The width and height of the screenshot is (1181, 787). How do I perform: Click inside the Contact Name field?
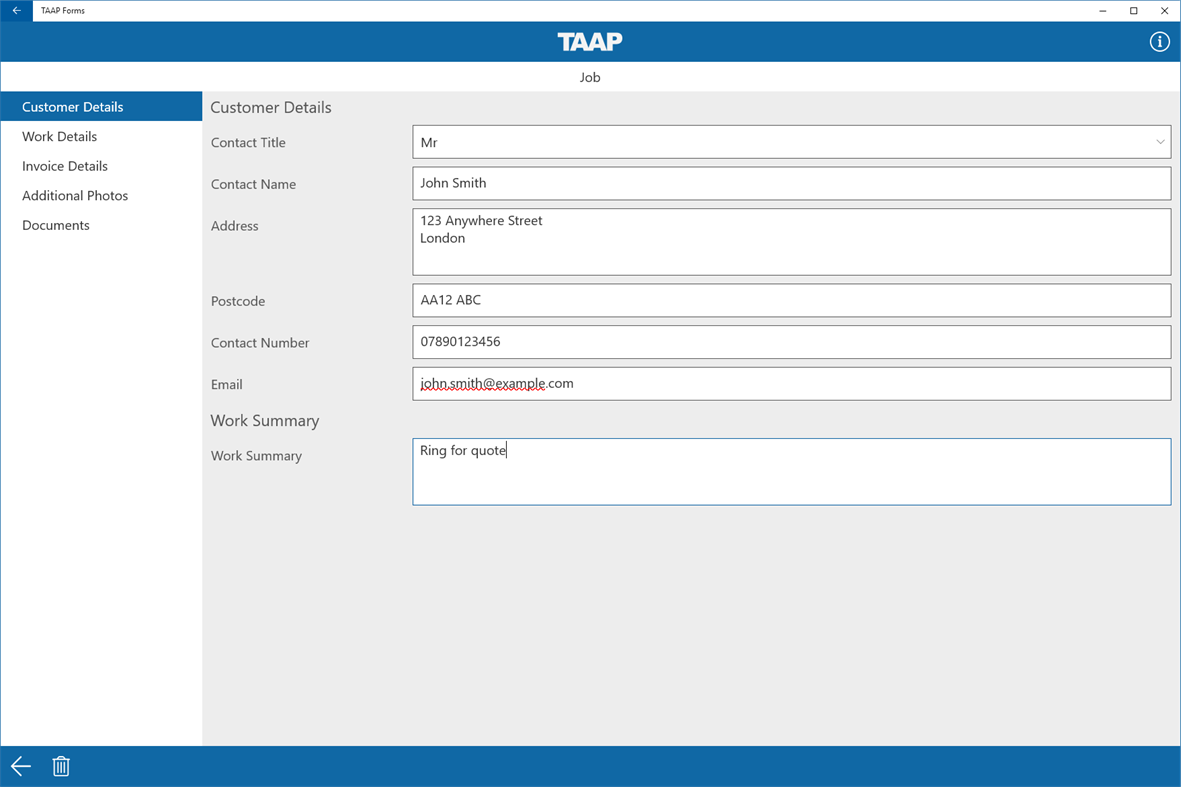pos(792,183)
